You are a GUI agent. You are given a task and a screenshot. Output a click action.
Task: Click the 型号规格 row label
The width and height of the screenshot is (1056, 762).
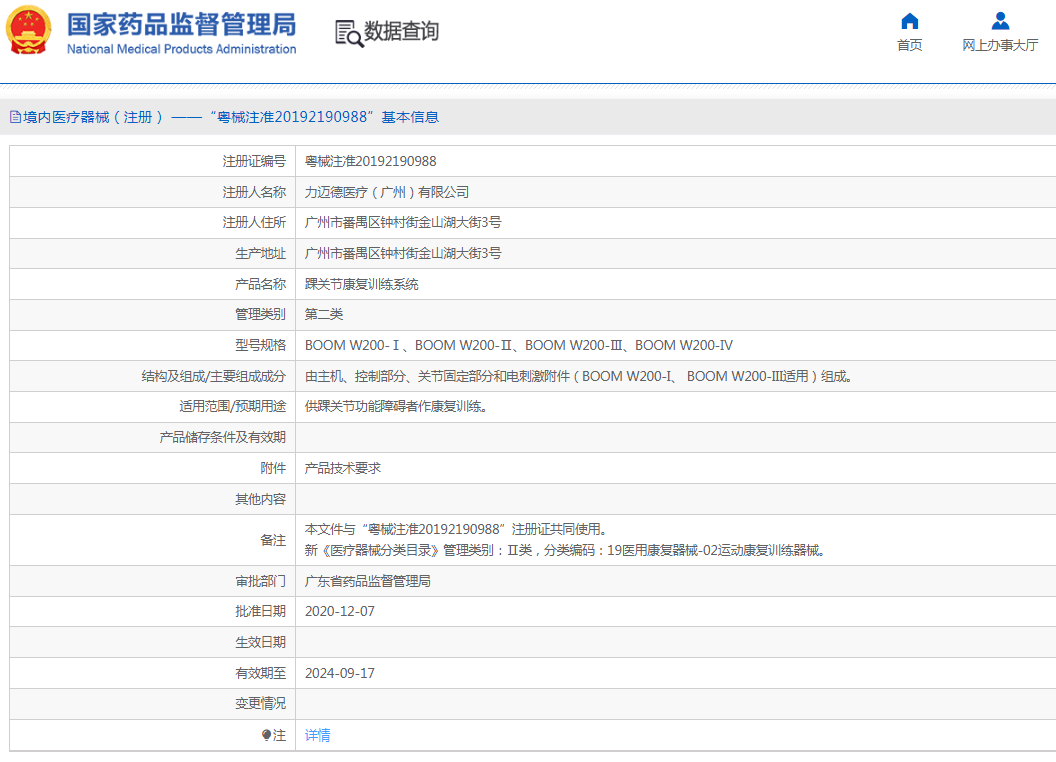[260, 346]
